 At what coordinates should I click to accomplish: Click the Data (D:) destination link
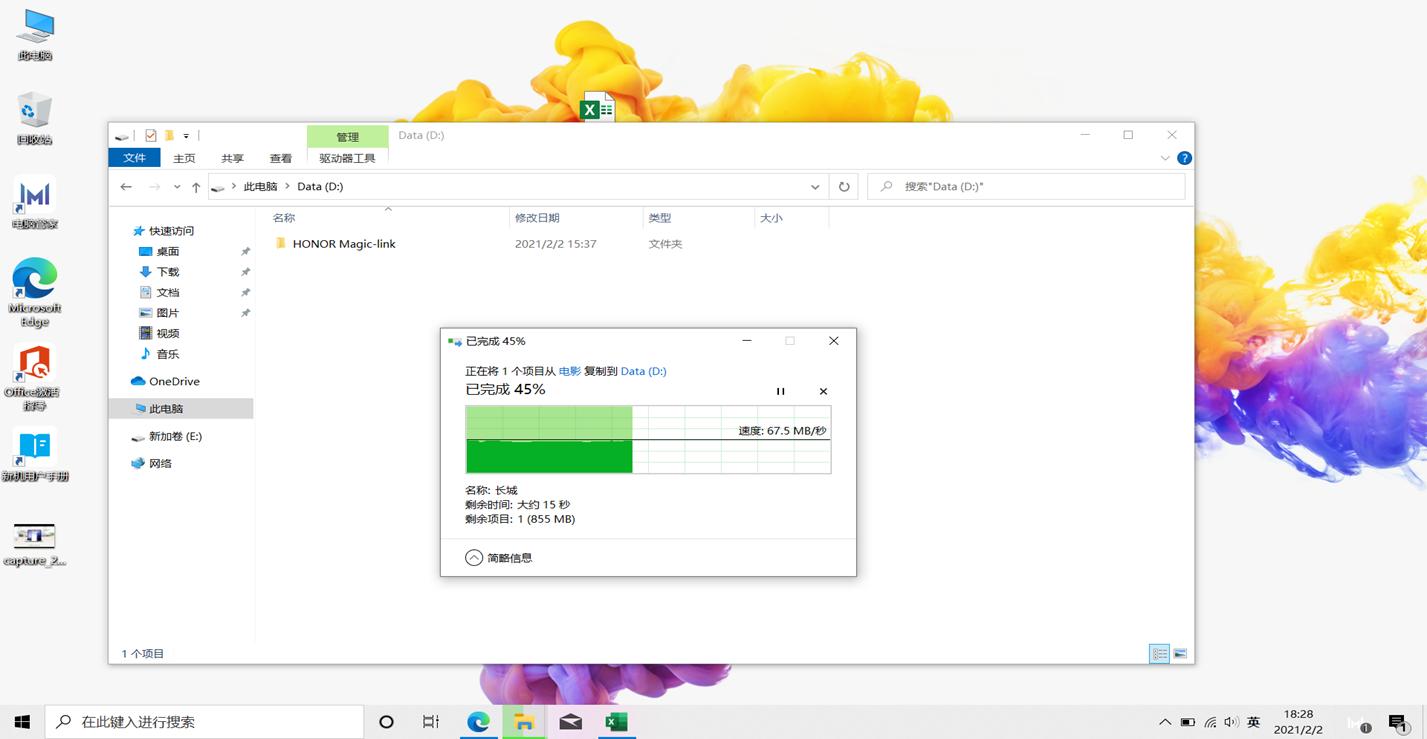pyautogui.click(x=643, y=371)
